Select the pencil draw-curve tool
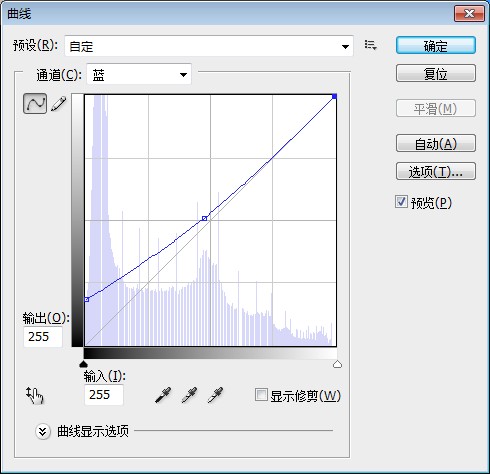 (59, 104)
